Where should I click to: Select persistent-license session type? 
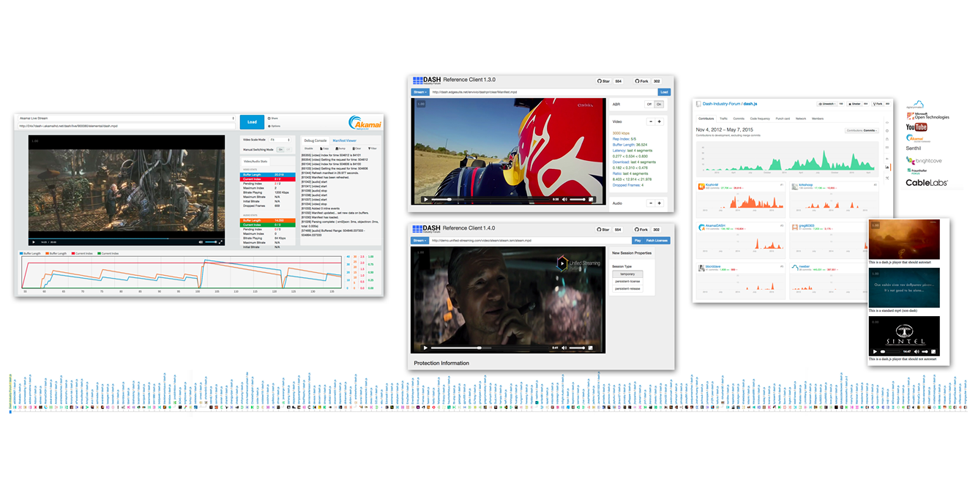click(628, 281)
